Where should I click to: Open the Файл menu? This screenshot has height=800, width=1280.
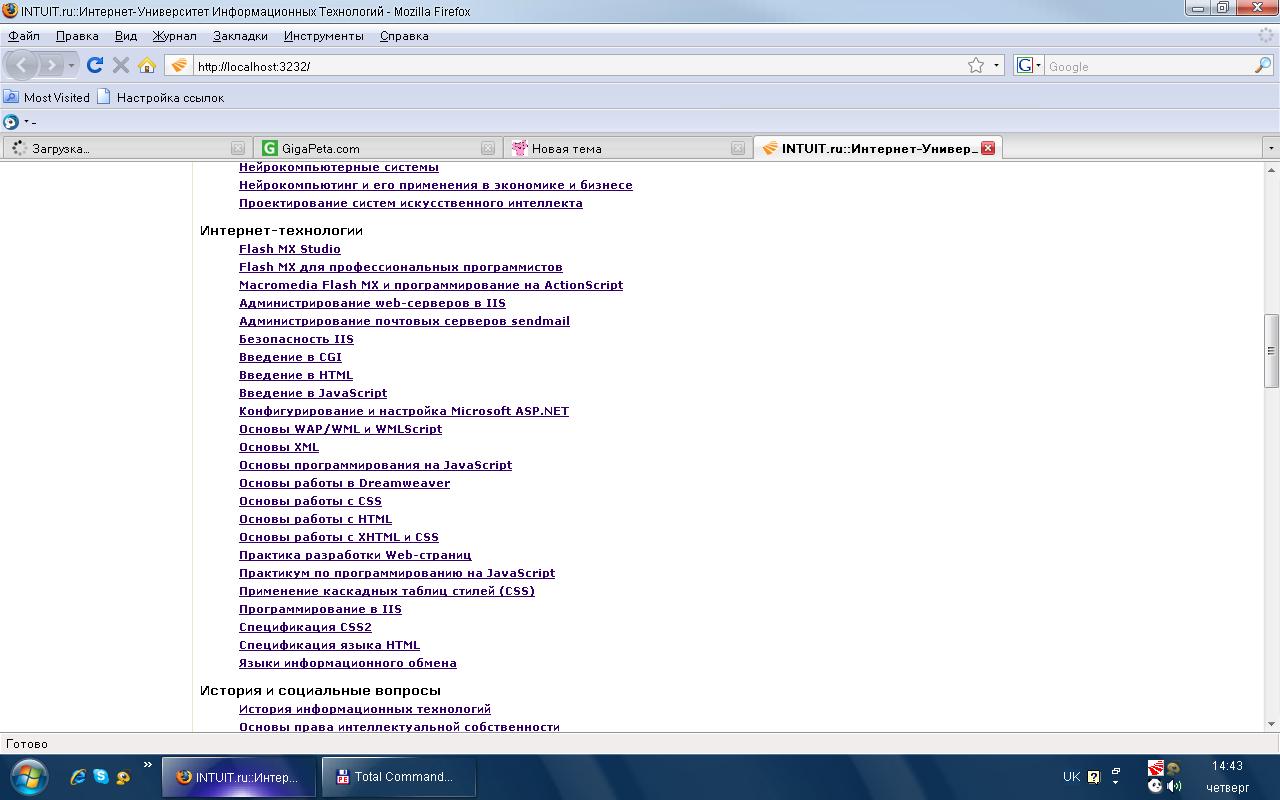click(x=24, y=36)
